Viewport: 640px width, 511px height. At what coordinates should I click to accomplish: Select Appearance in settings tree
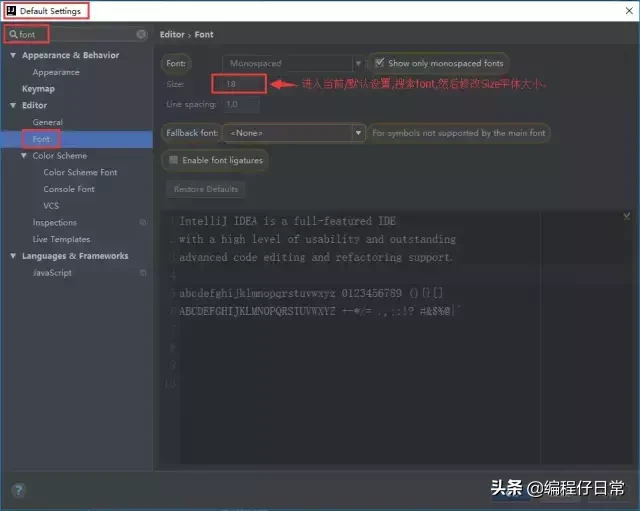(x=56, y=72)
